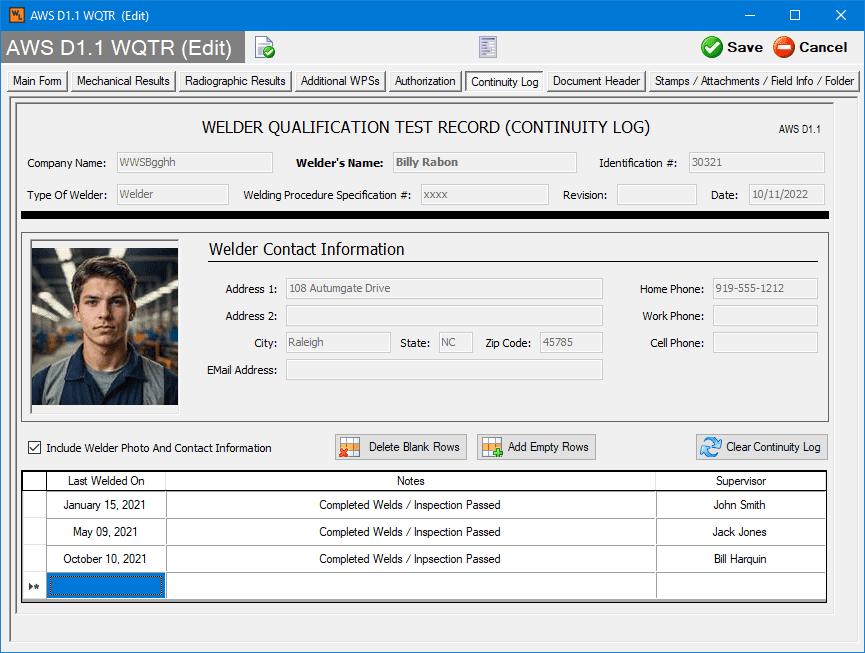Go to the Additional WPSs tab

pos(340,81)
